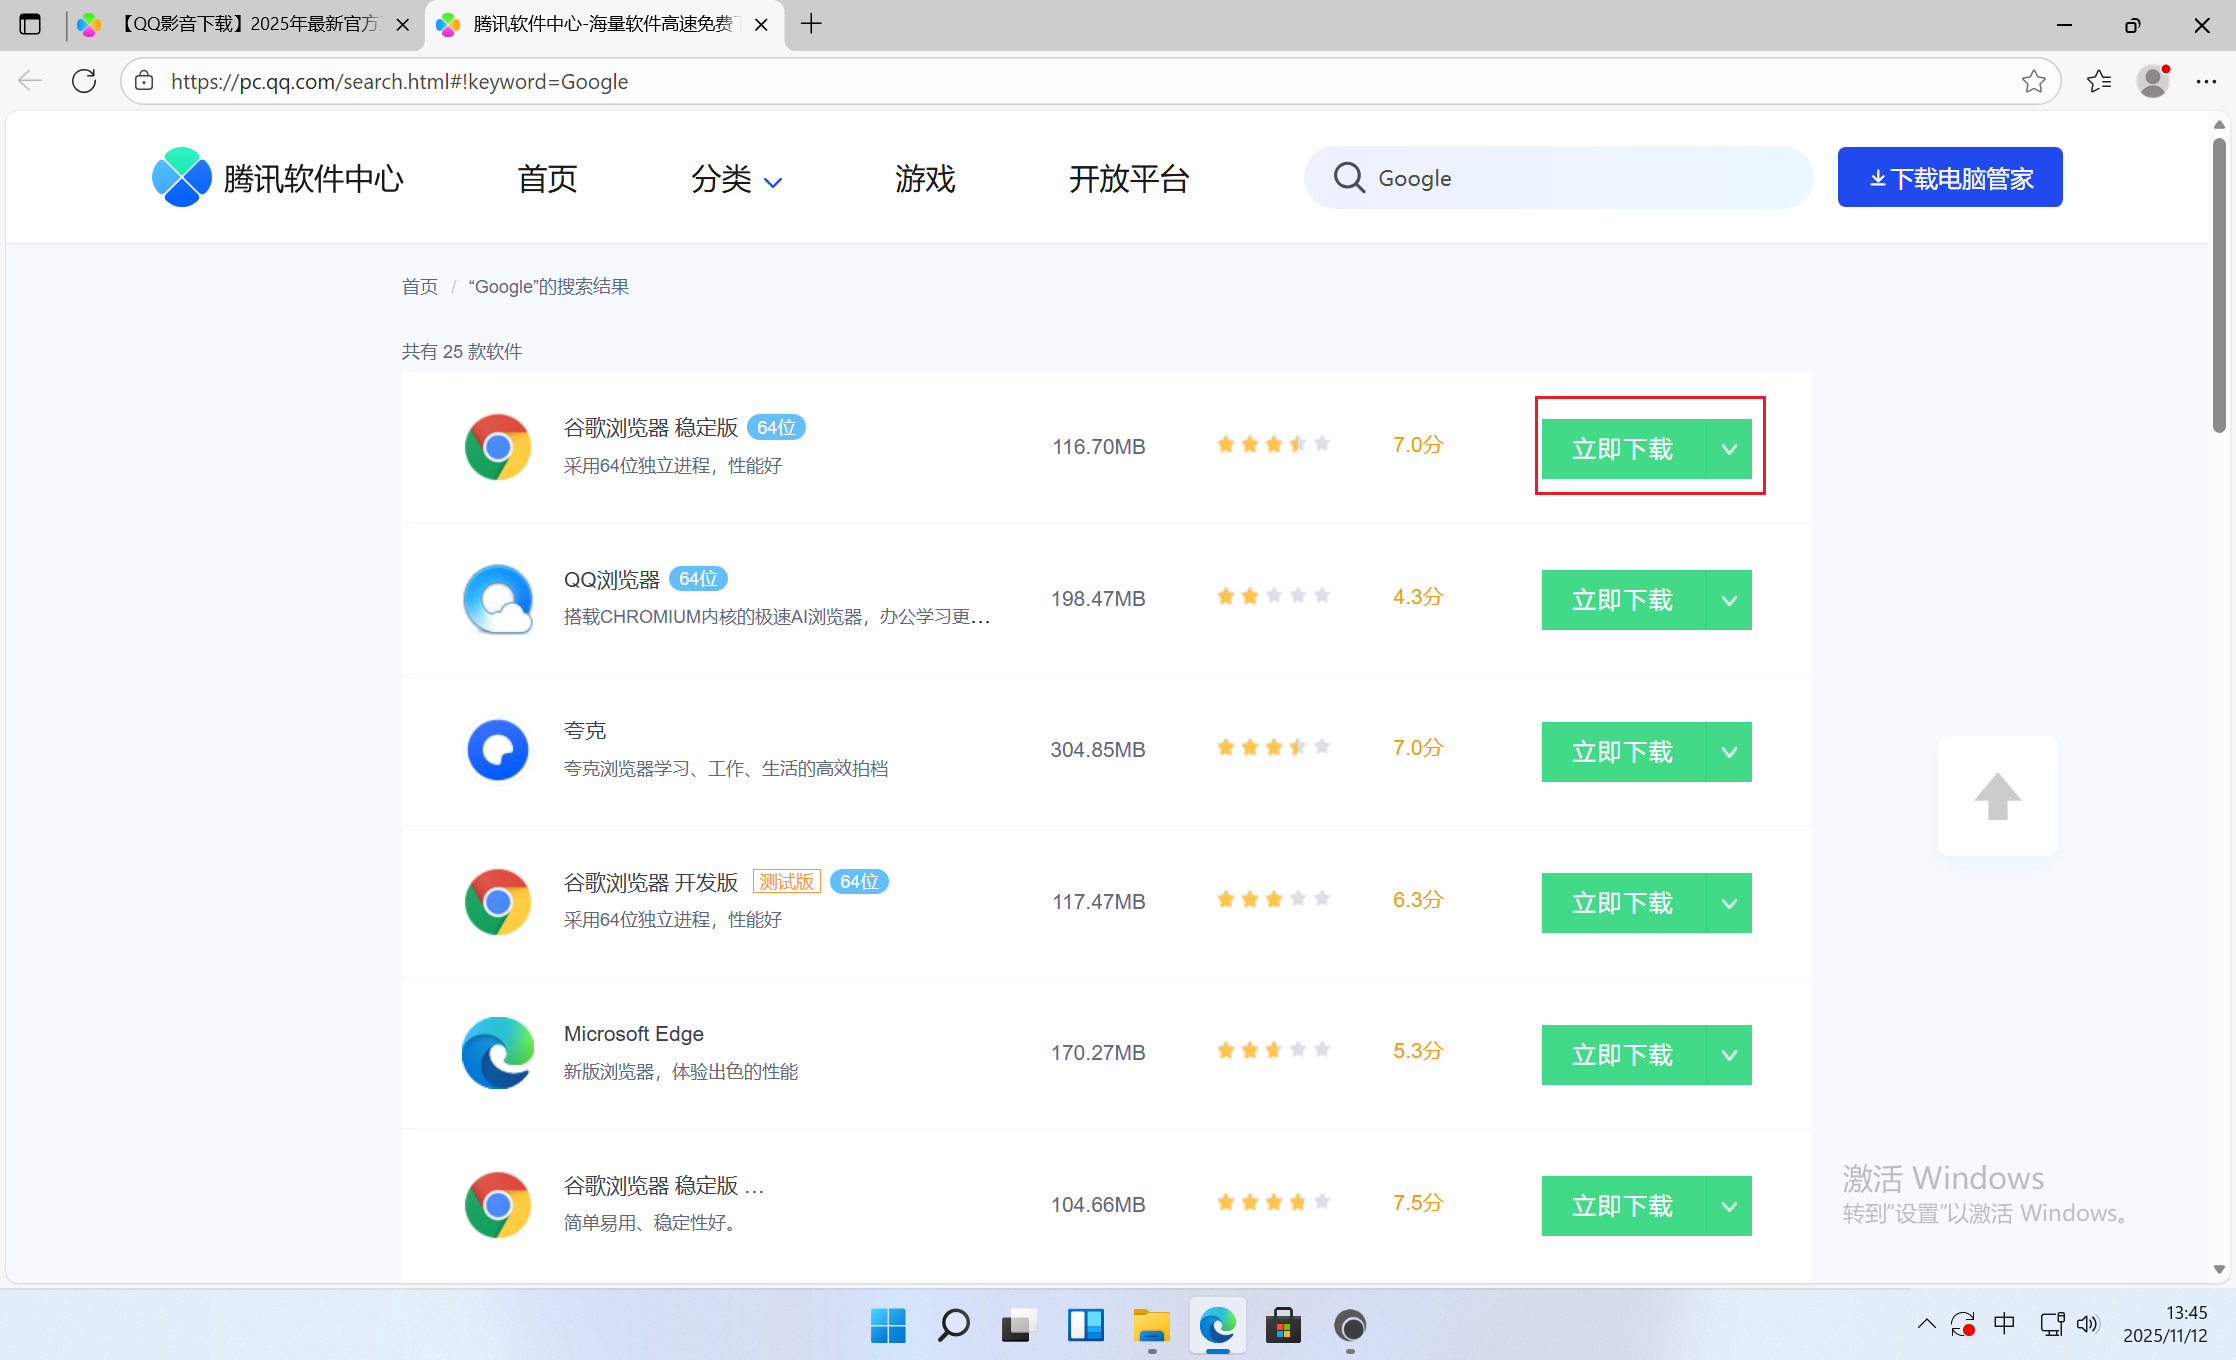Click 立即下载 for 谷歌浏览器 开发版

1622,903
